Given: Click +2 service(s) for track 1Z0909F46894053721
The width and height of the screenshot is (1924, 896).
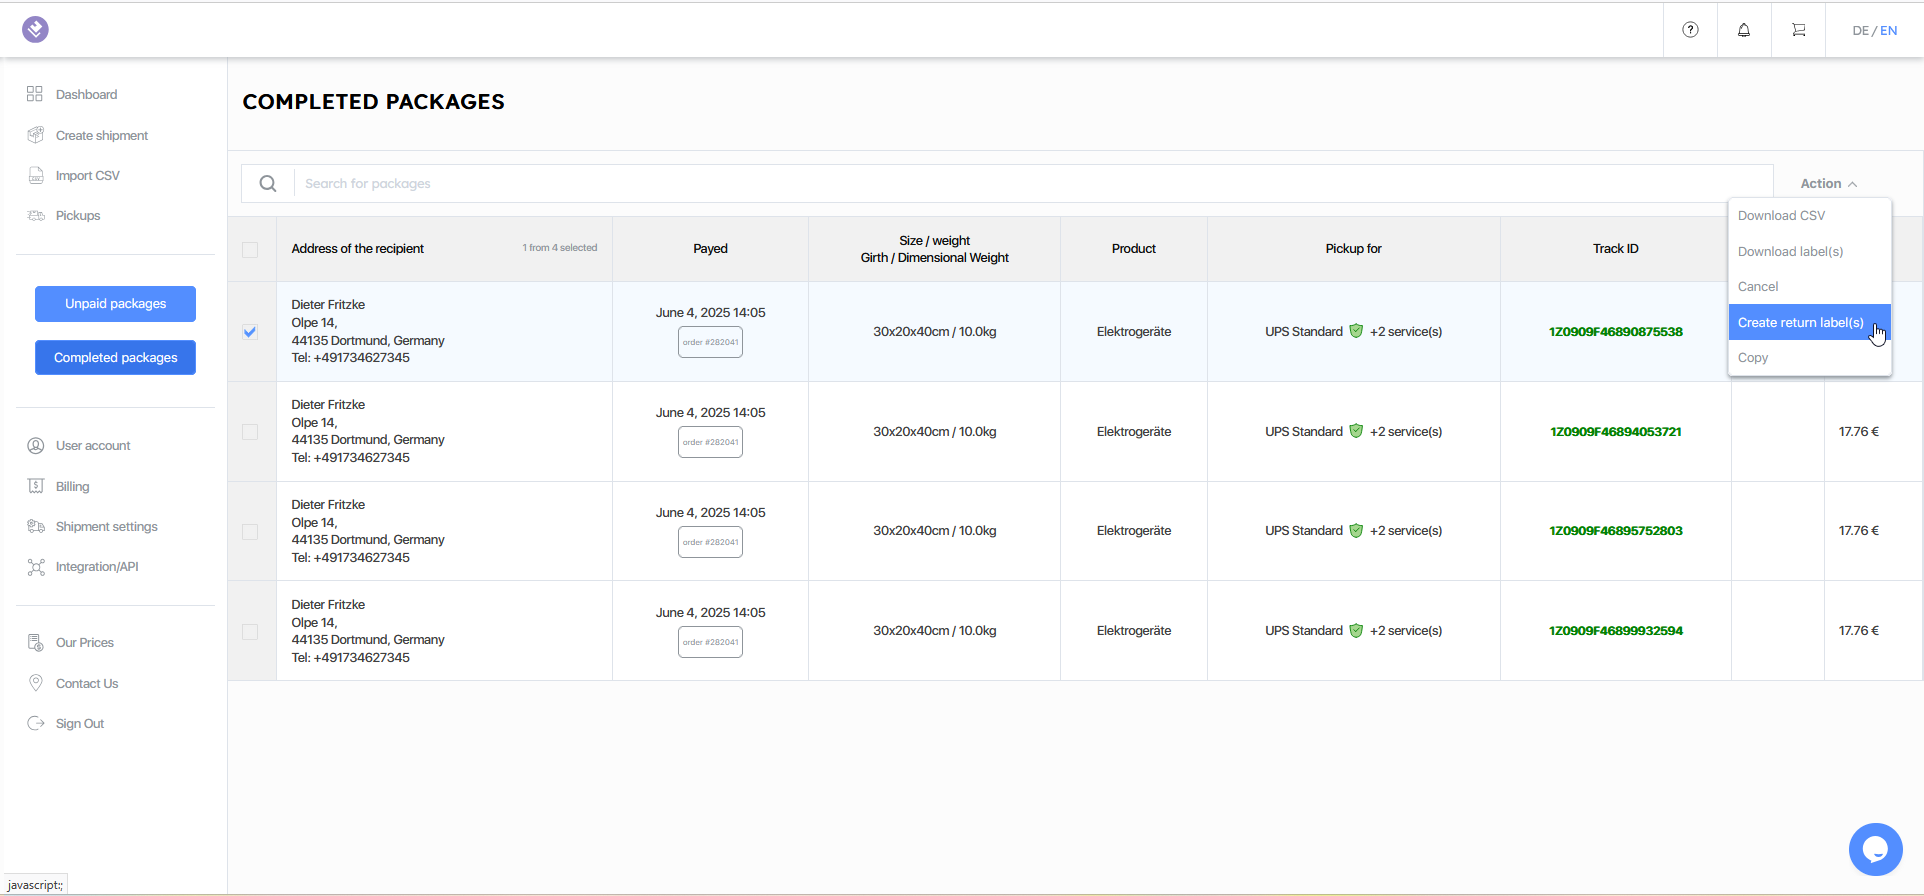Looking at the screenshot, I should (x=1406, y=432).
